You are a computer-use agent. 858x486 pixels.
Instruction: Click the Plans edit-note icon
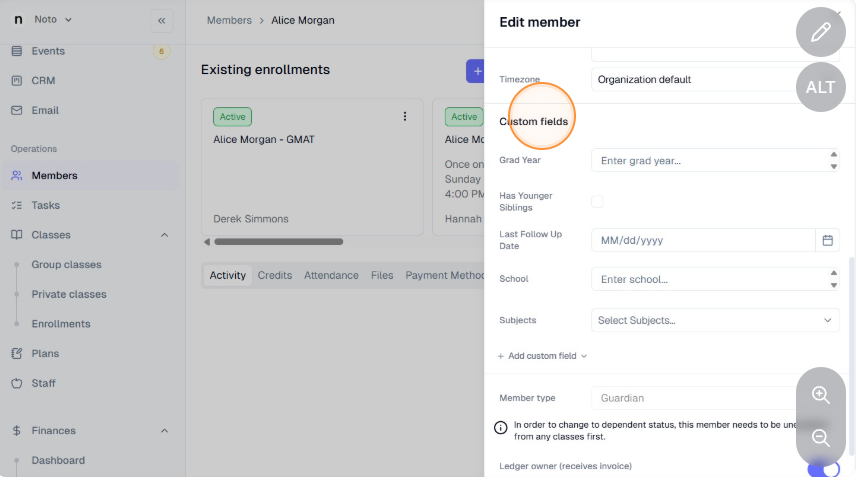click(17, 353)
